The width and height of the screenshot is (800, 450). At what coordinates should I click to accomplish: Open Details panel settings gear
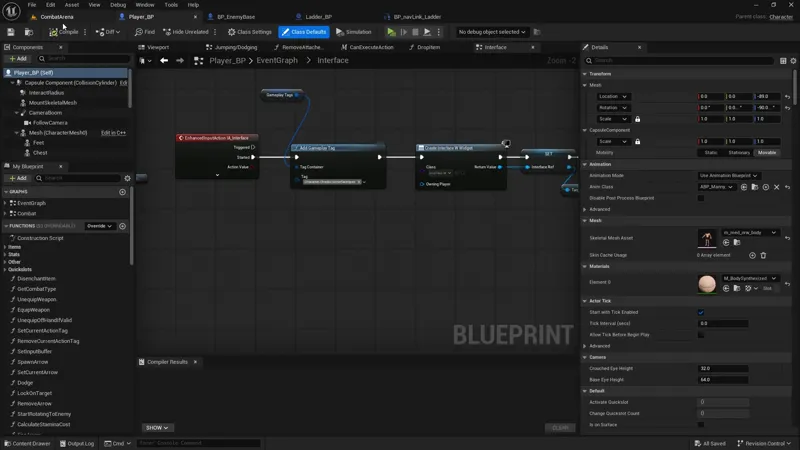[x=793, y=61]
